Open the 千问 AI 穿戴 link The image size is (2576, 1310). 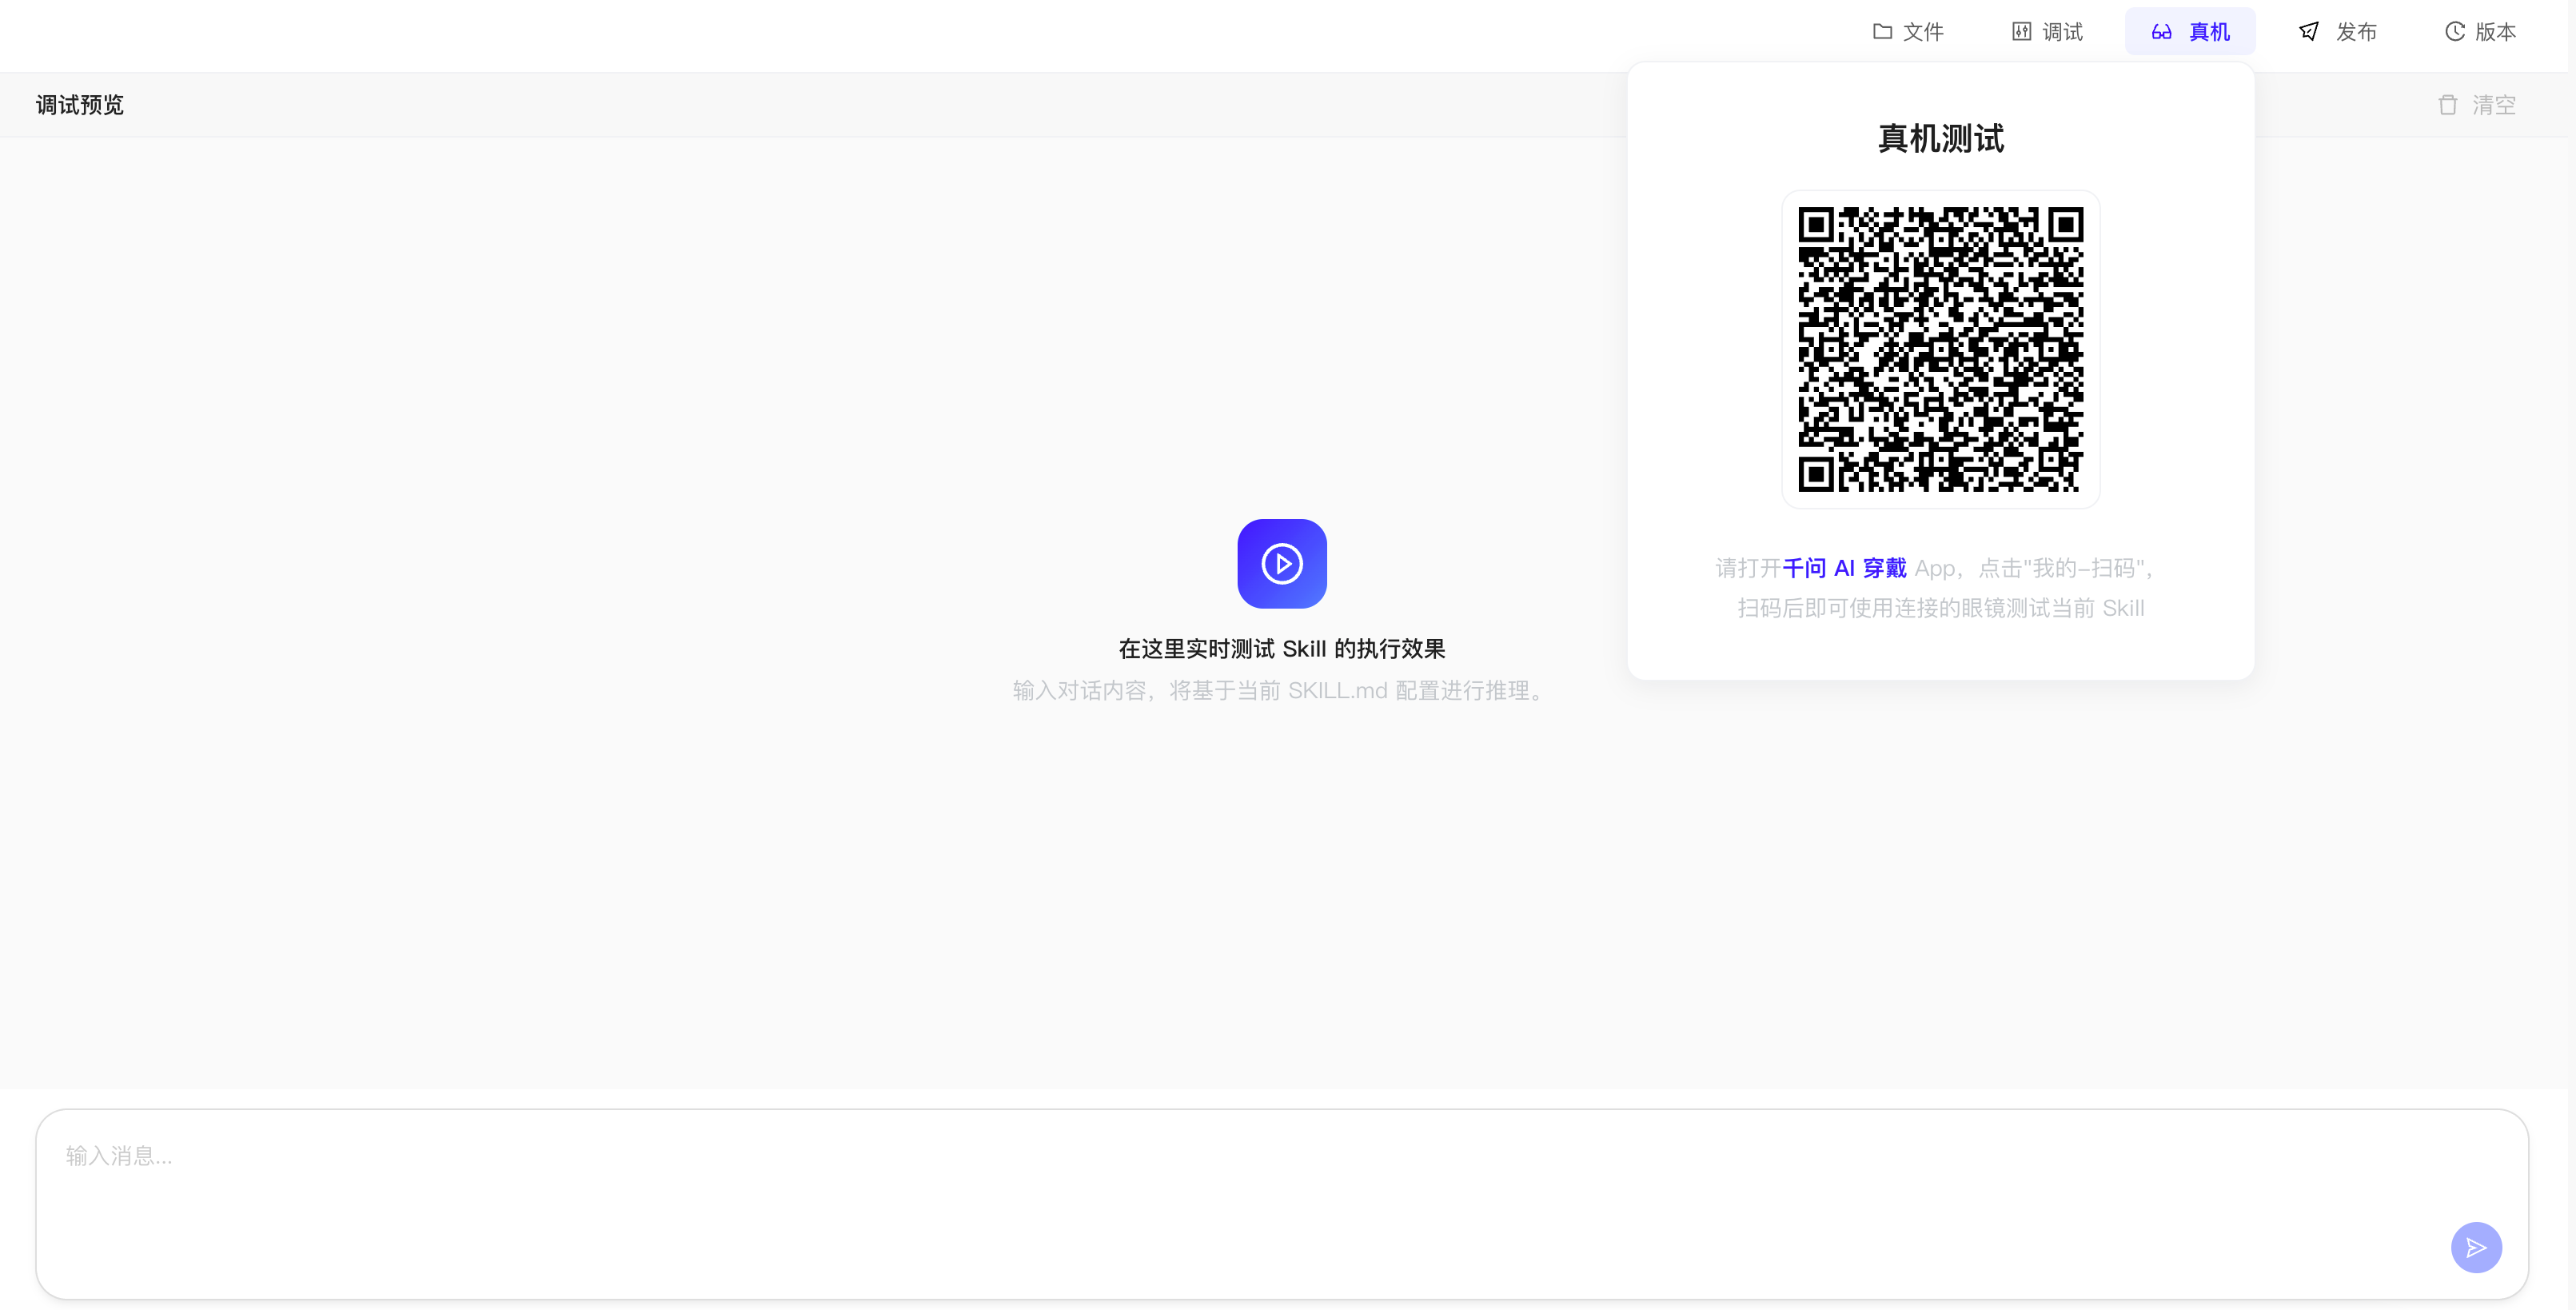click(1844, 568)
